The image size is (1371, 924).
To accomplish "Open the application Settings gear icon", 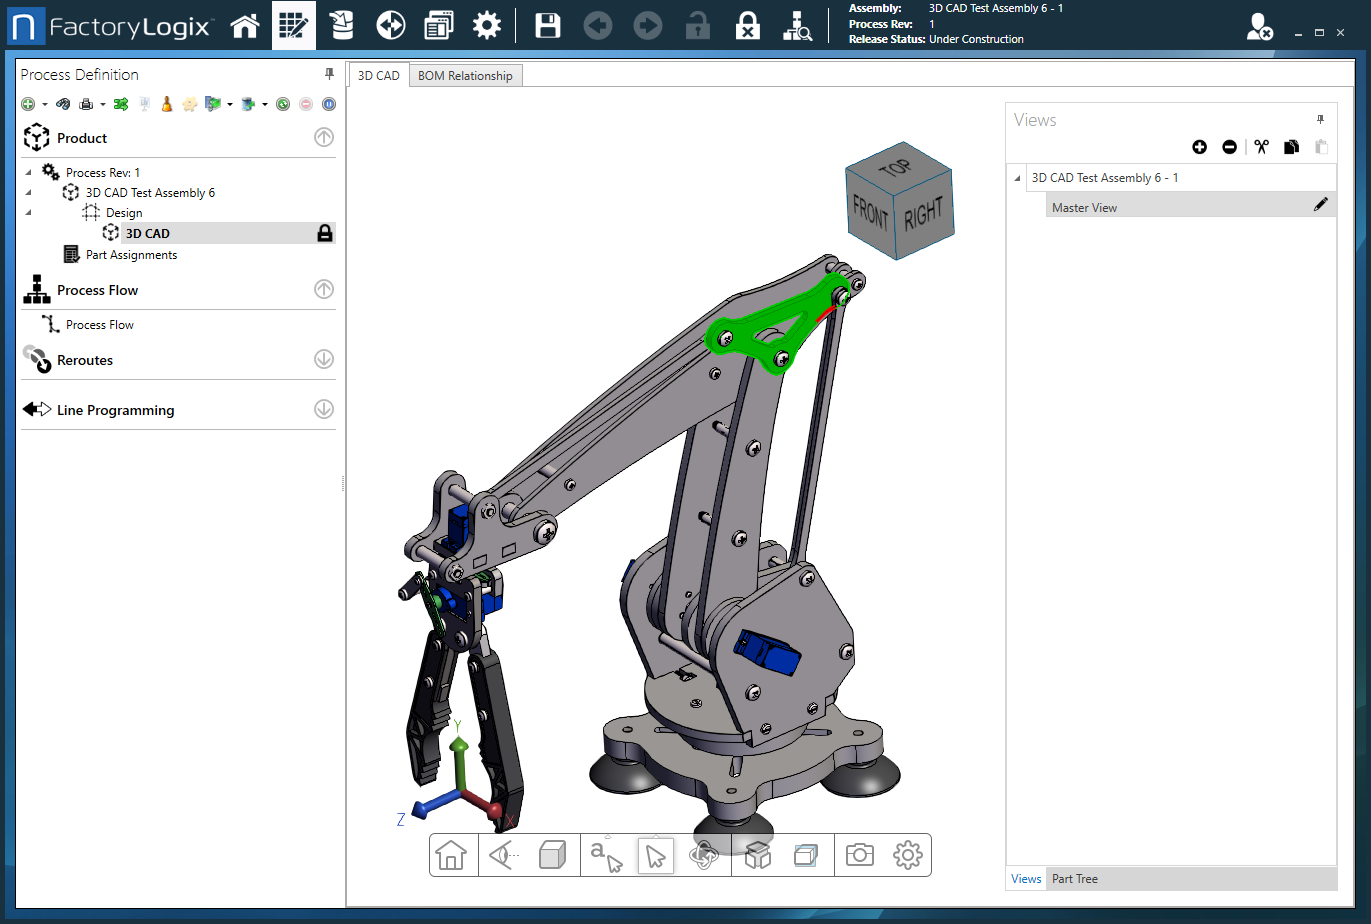I will (x=487, y=25).
